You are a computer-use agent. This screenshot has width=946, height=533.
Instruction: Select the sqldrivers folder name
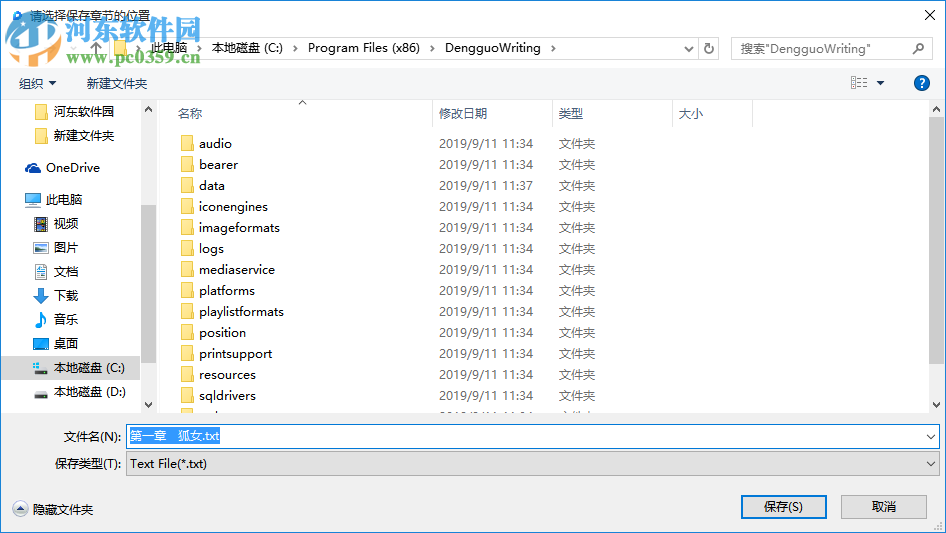(x=227, y=395)
